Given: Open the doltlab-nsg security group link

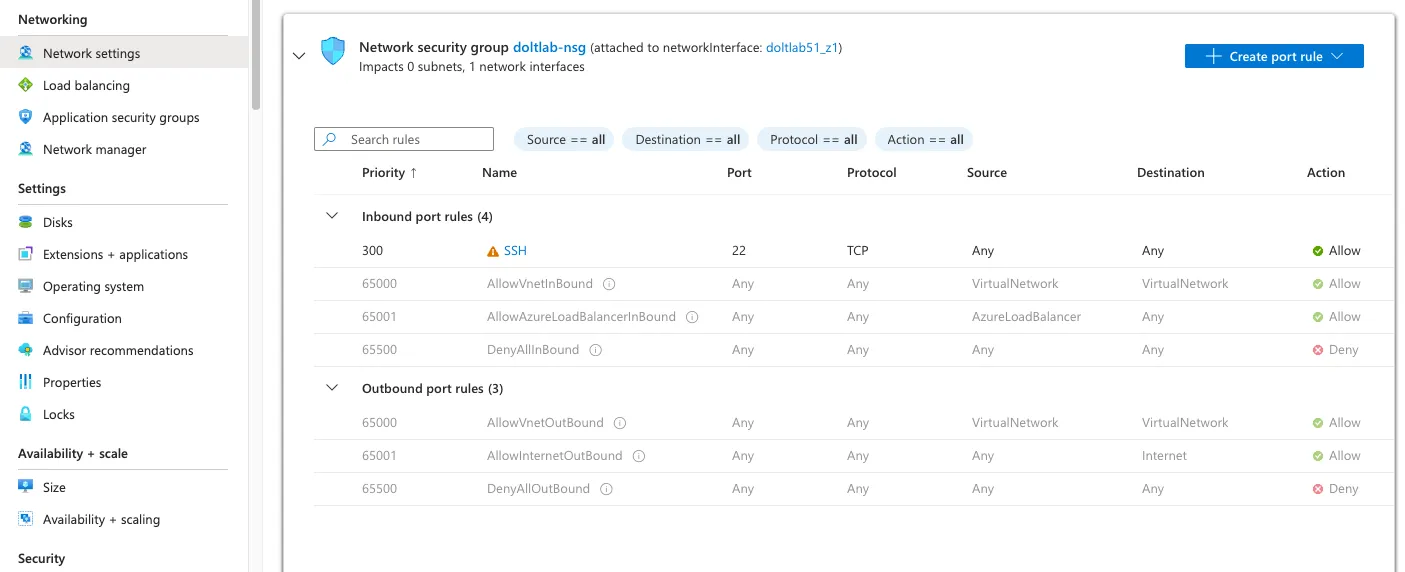Looking at the screenshot, I should point(549,48).
